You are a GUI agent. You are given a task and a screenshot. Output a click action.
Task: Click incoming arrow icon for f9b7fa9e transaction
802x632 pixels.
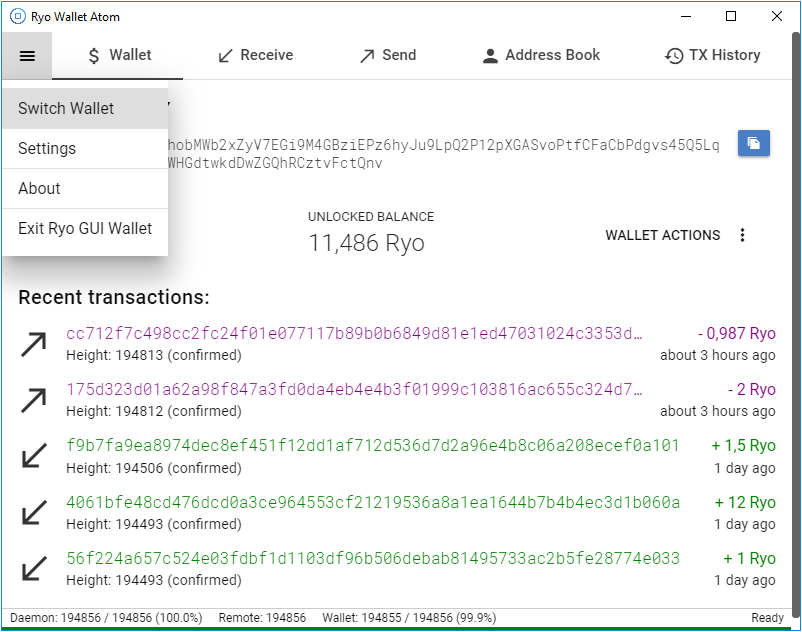click(34, 456)
